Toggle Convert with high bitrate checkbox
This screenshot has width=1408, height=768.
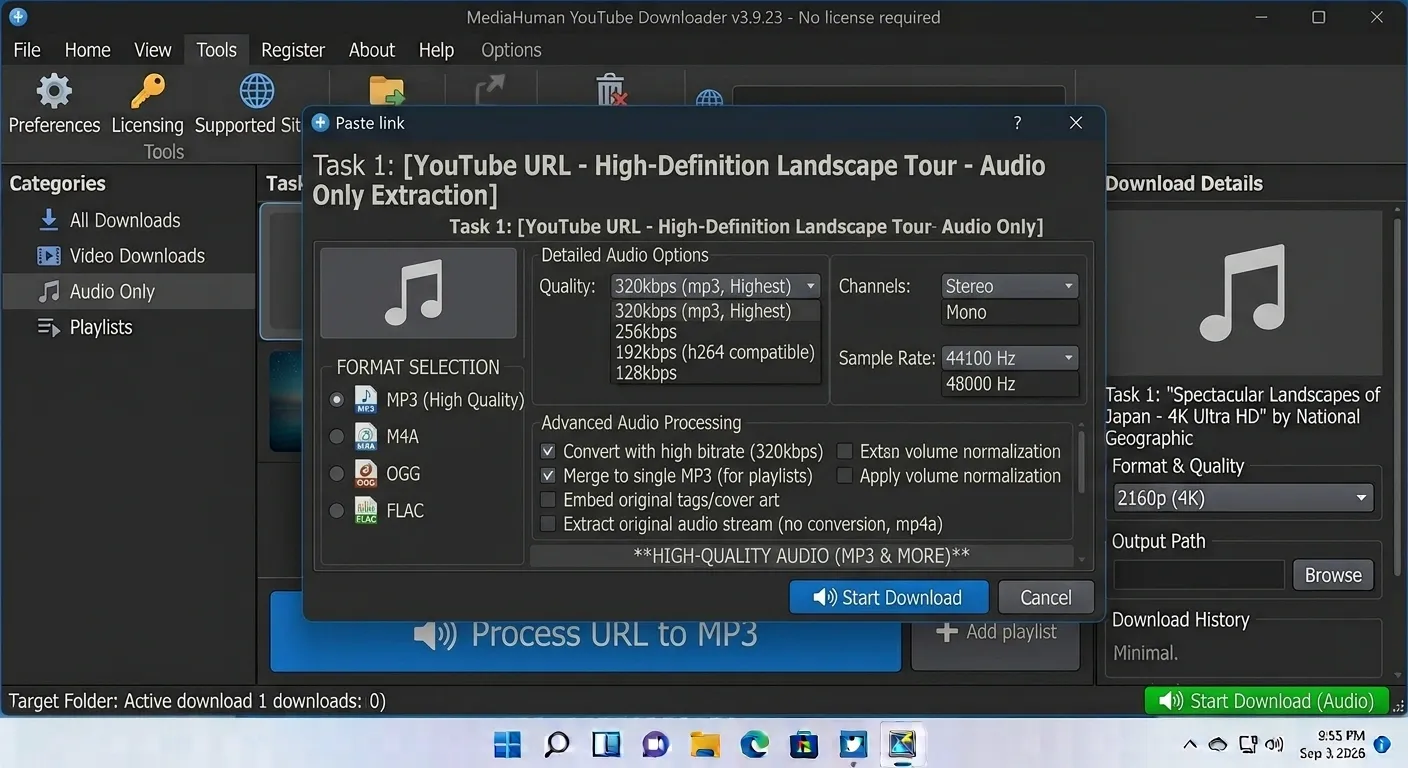548,451
